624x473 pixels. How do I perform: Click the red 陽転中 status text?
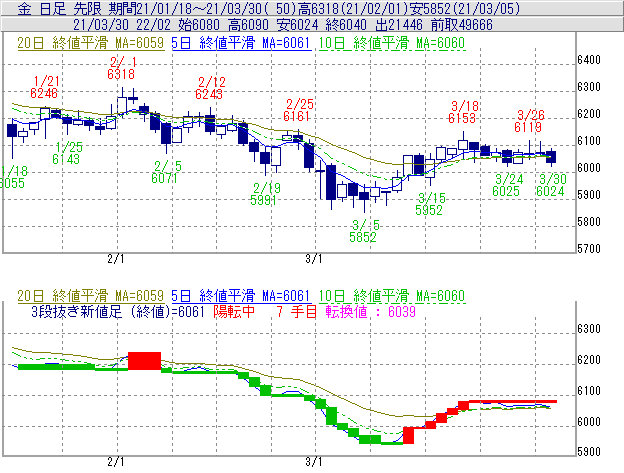[x=234, y=311]
